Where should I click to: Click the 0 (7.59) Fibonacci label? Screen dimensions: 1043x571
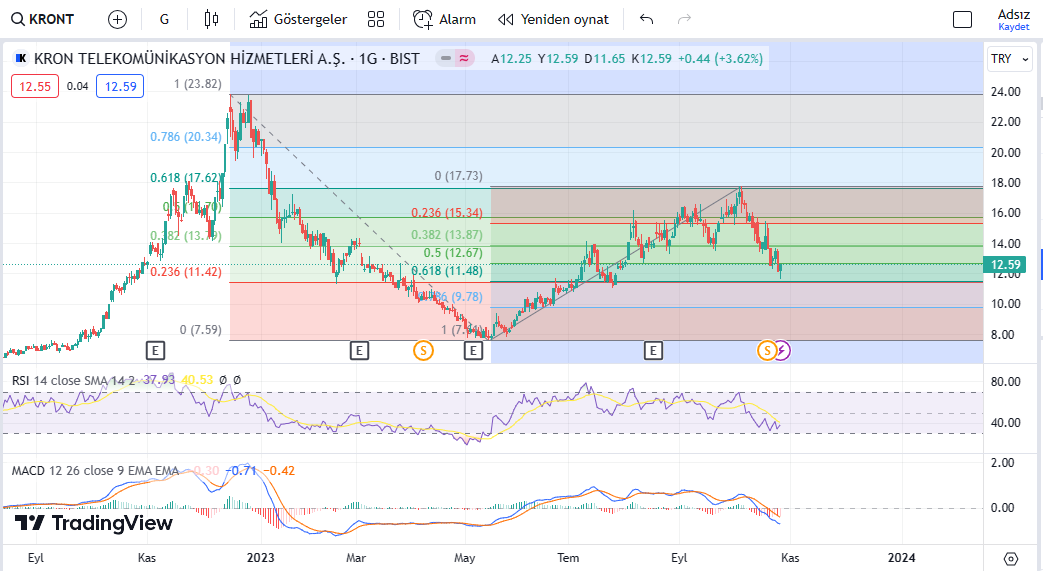click(x=200, y=329)
